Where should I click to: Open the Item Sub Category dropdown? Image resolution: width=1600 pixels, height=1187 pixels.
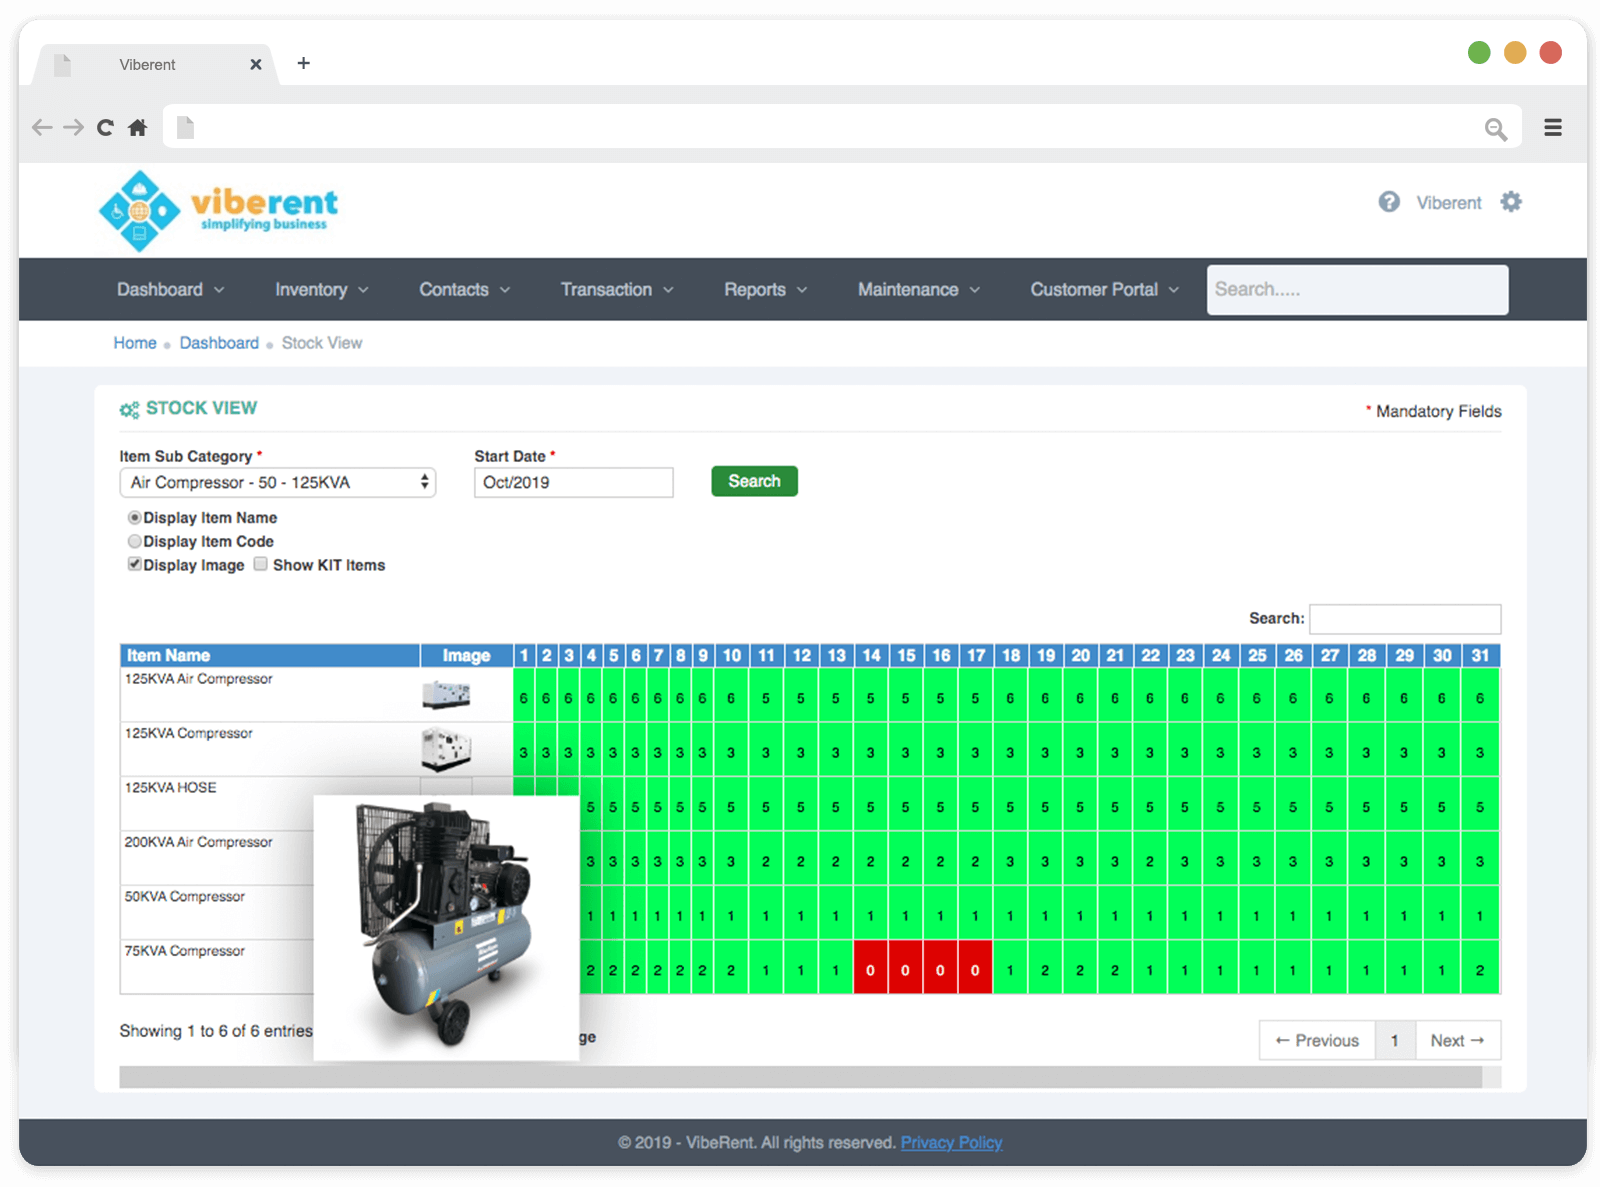(x=277, y=483)
